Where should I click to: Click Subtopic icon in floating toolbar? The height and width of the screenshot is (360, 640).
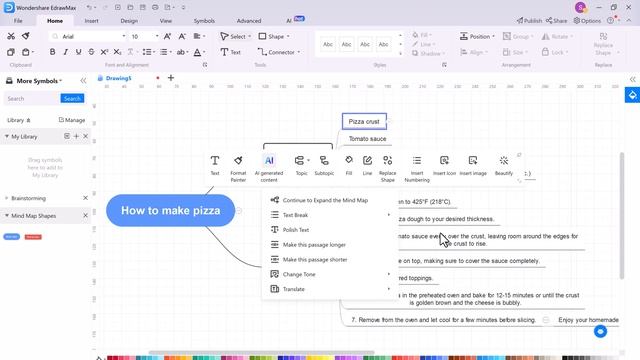tap(324, 165)
